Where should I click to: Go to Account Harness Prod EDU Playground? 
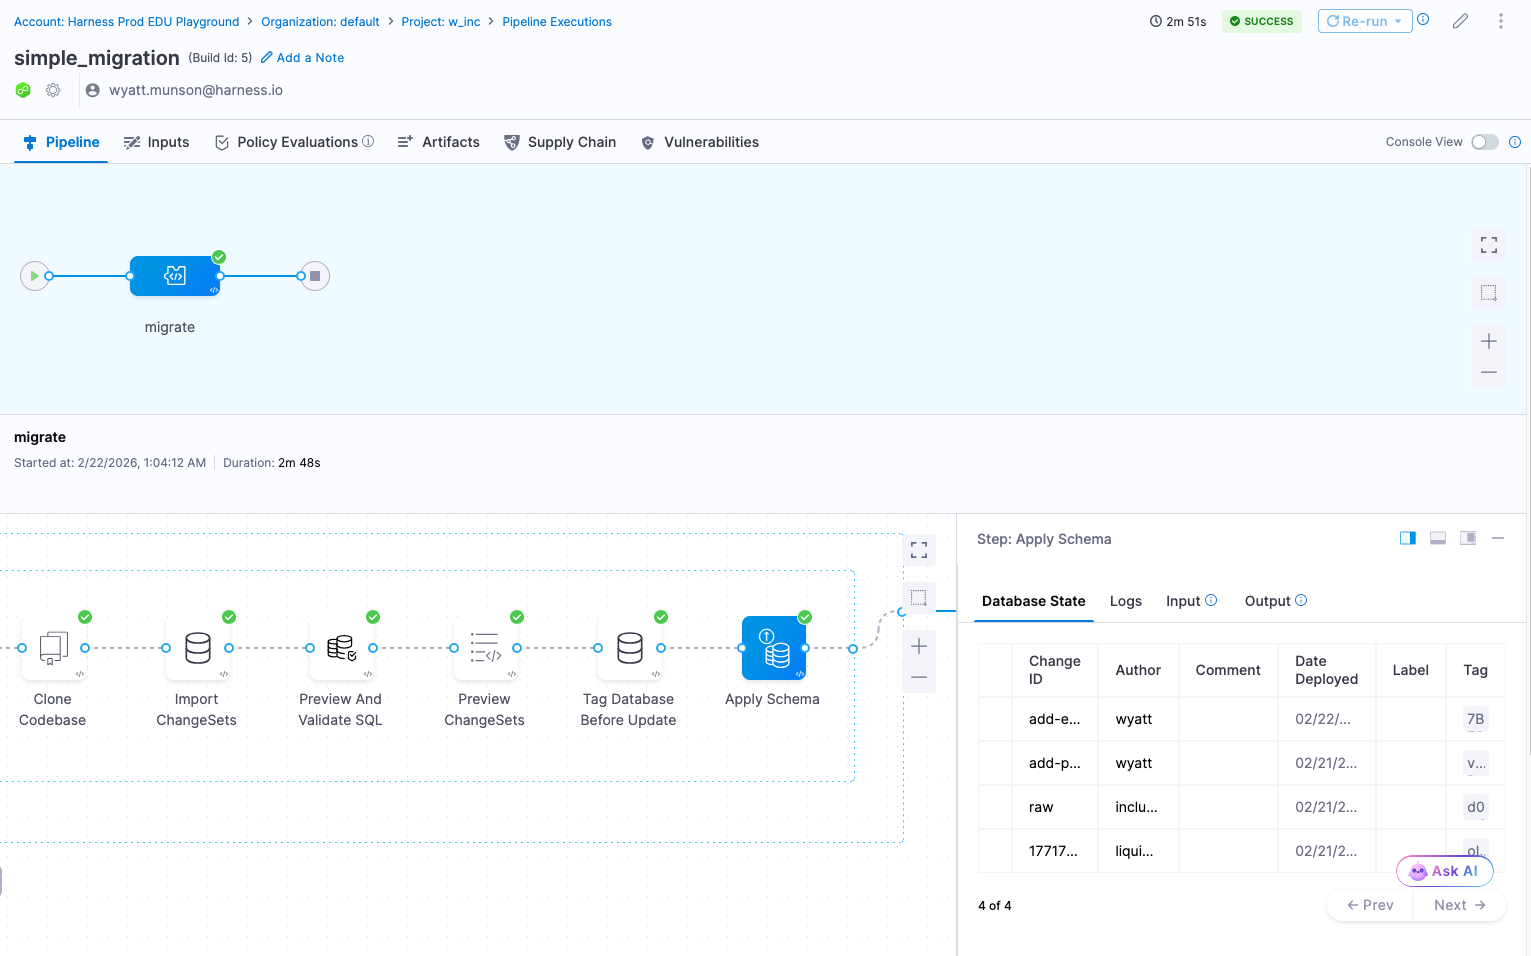coord(127,21)
